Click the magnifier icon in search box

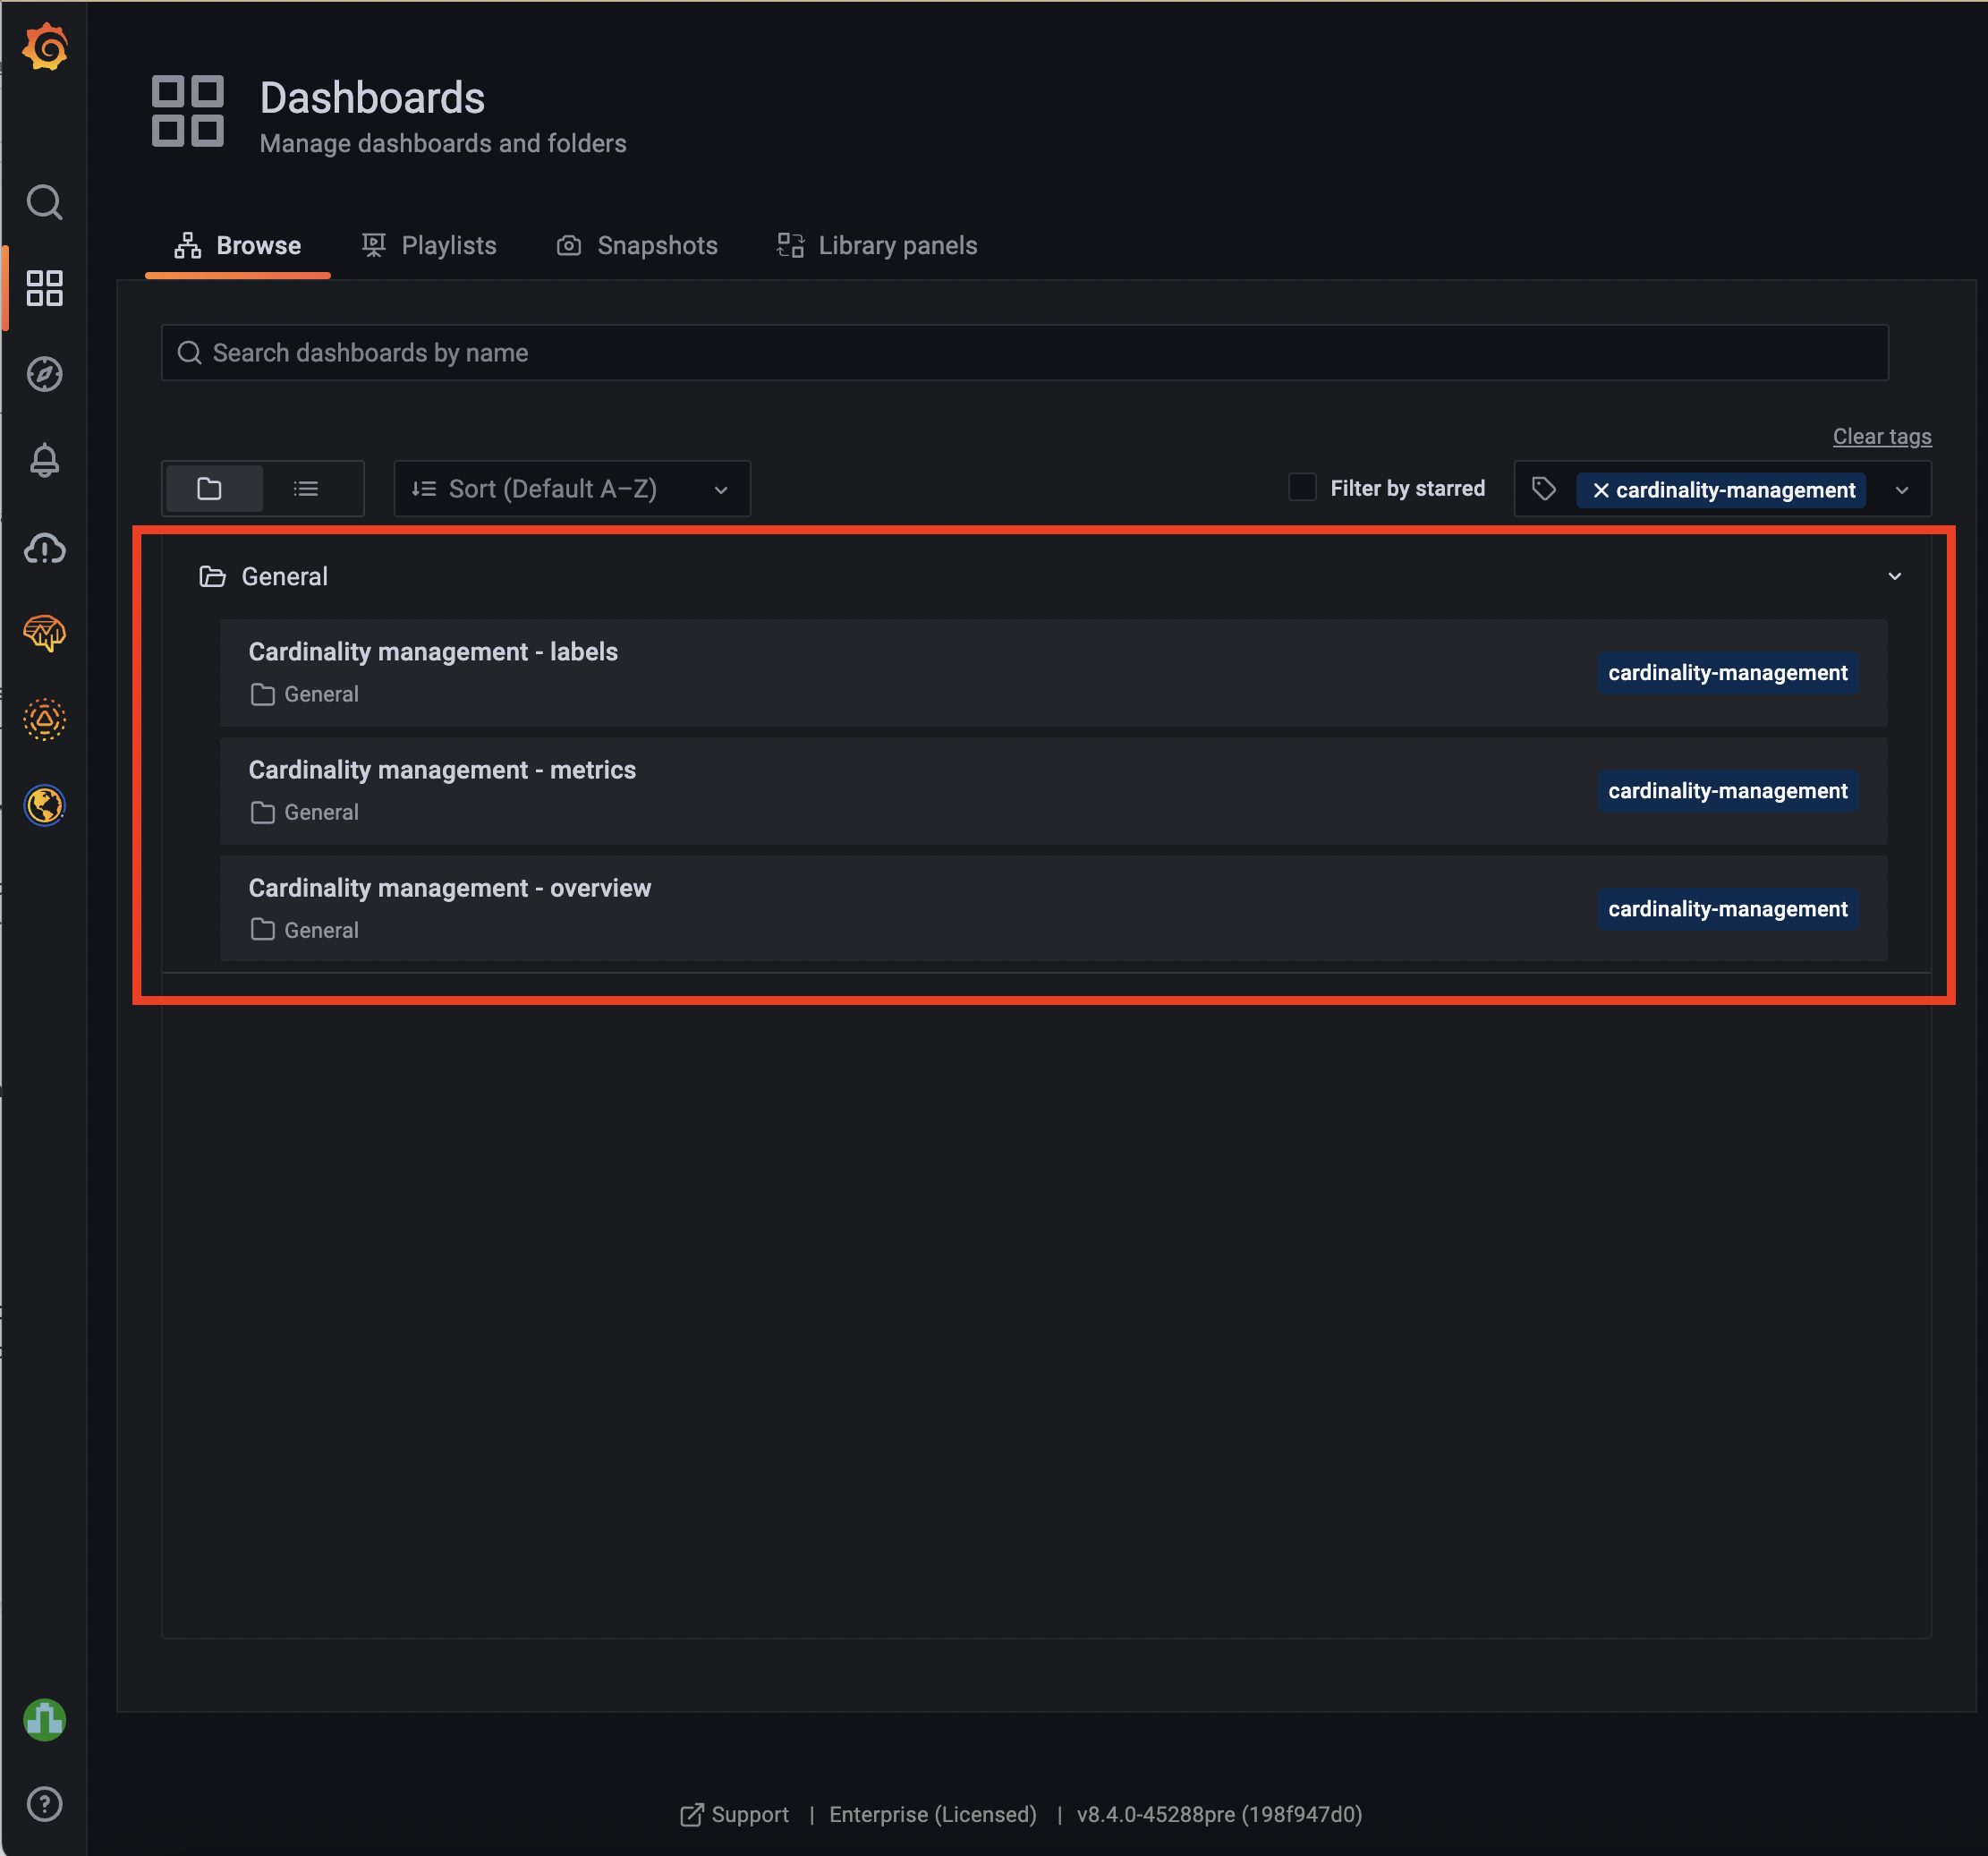189,352
